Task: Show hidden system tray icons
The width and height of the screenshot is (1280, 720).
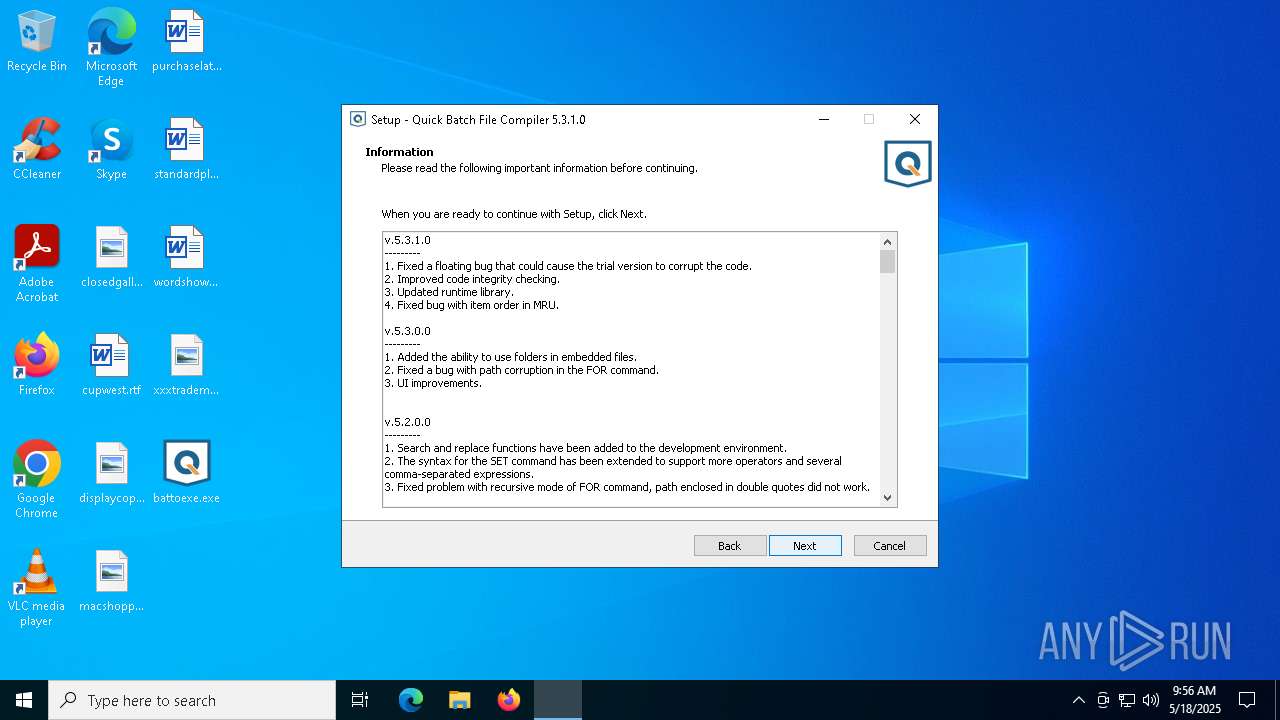Action: [1078, 700]
